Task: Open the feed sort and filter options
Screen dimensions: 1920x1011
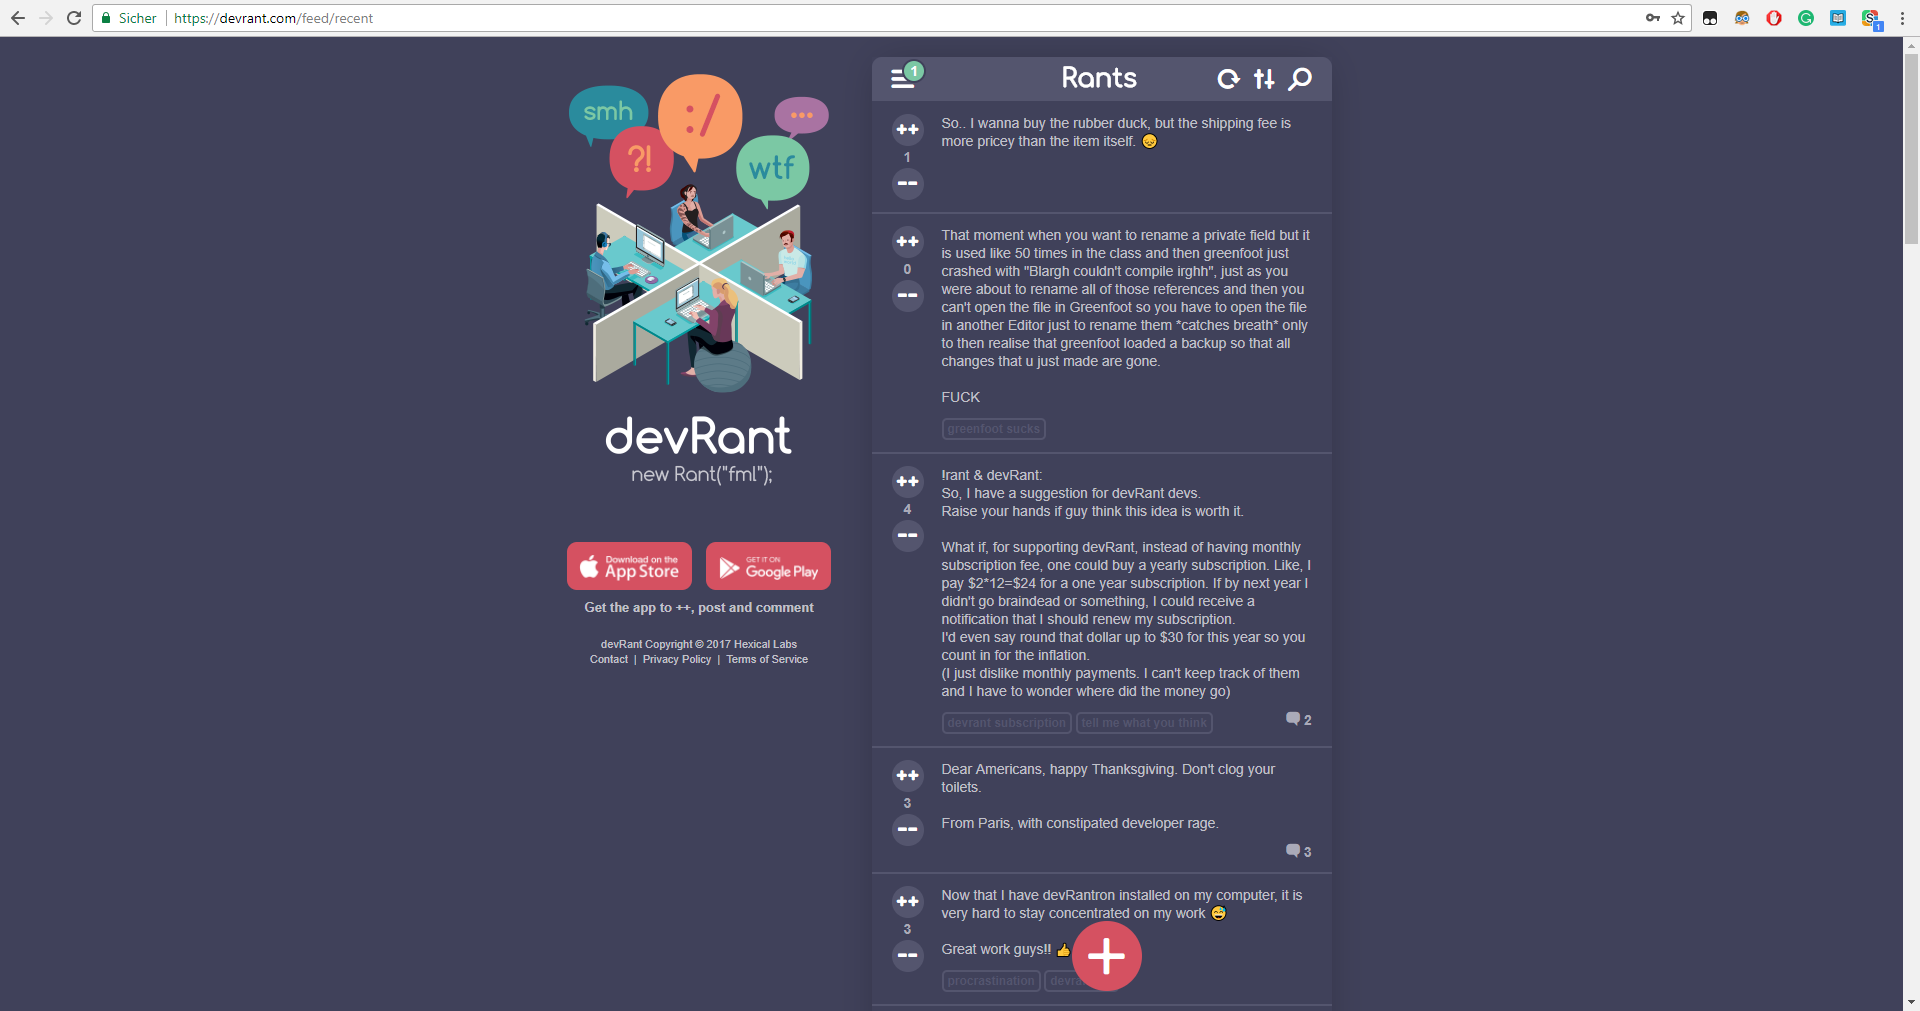Action: [1264, 78]
